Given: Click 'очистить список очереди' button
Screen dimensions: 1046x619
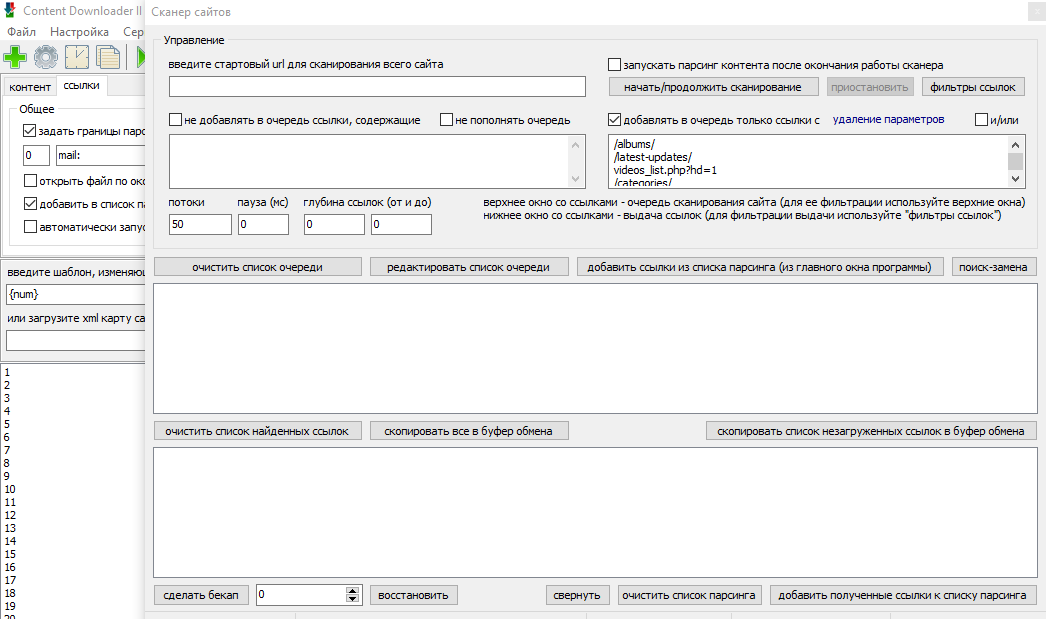Looking at the screenshot, I should [x=258, y=267].
